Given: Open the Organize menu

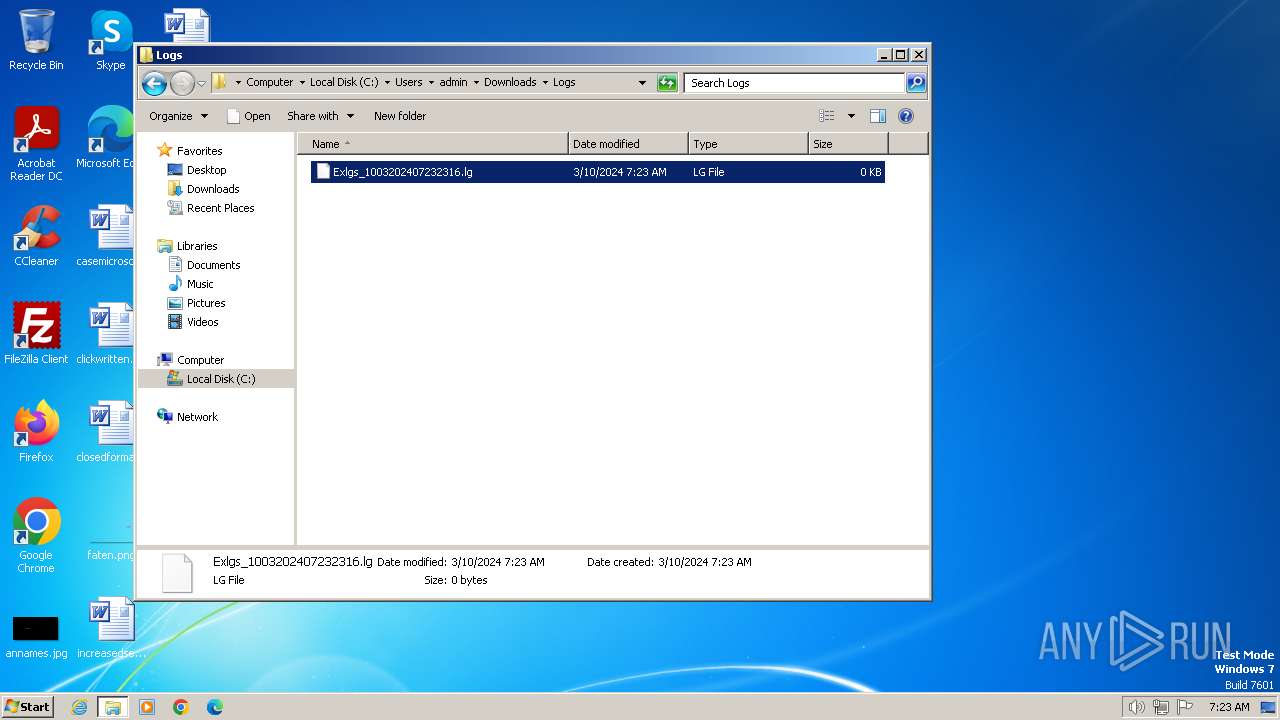Looking at the screenshot, I should tap(178, 116).
